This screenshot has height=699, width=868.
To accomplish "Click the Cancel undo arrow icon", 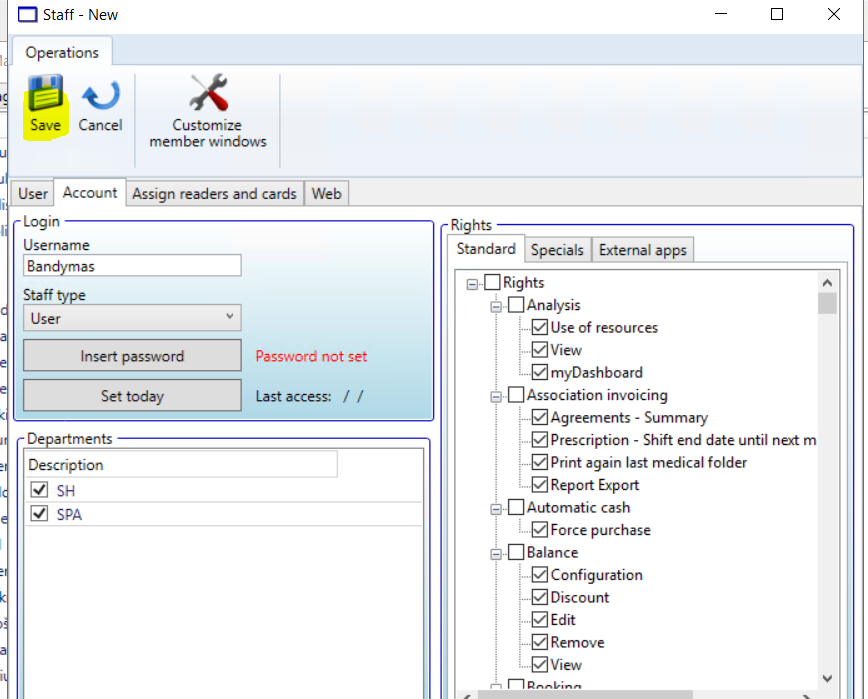I will click(100, 94).
